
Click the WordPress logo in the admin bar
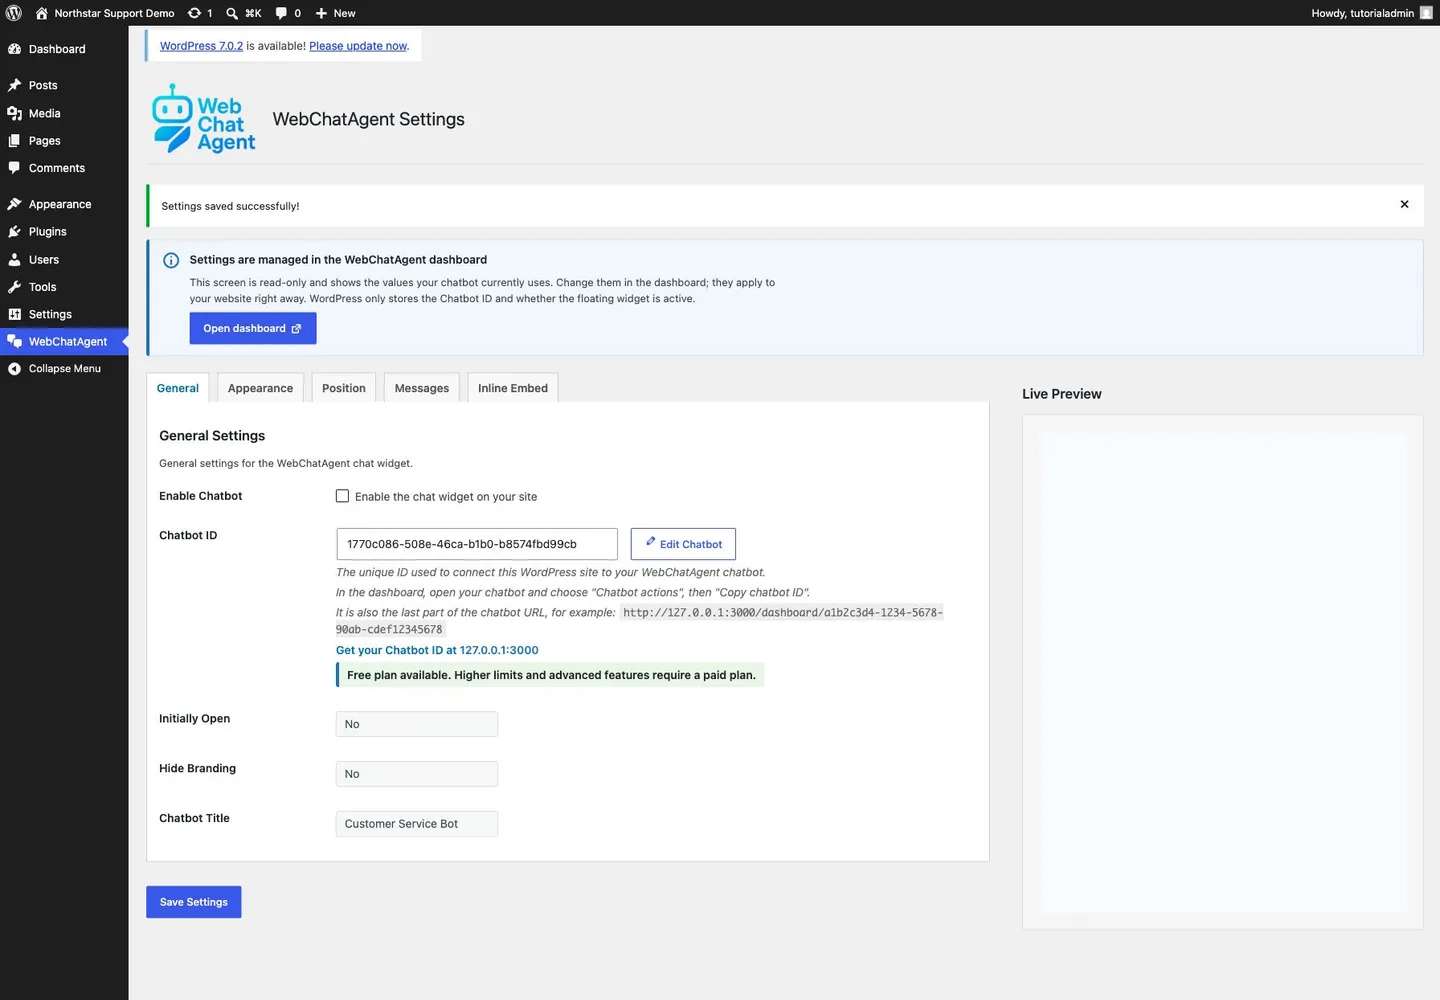pyautogui.click(x=14, y=13)
